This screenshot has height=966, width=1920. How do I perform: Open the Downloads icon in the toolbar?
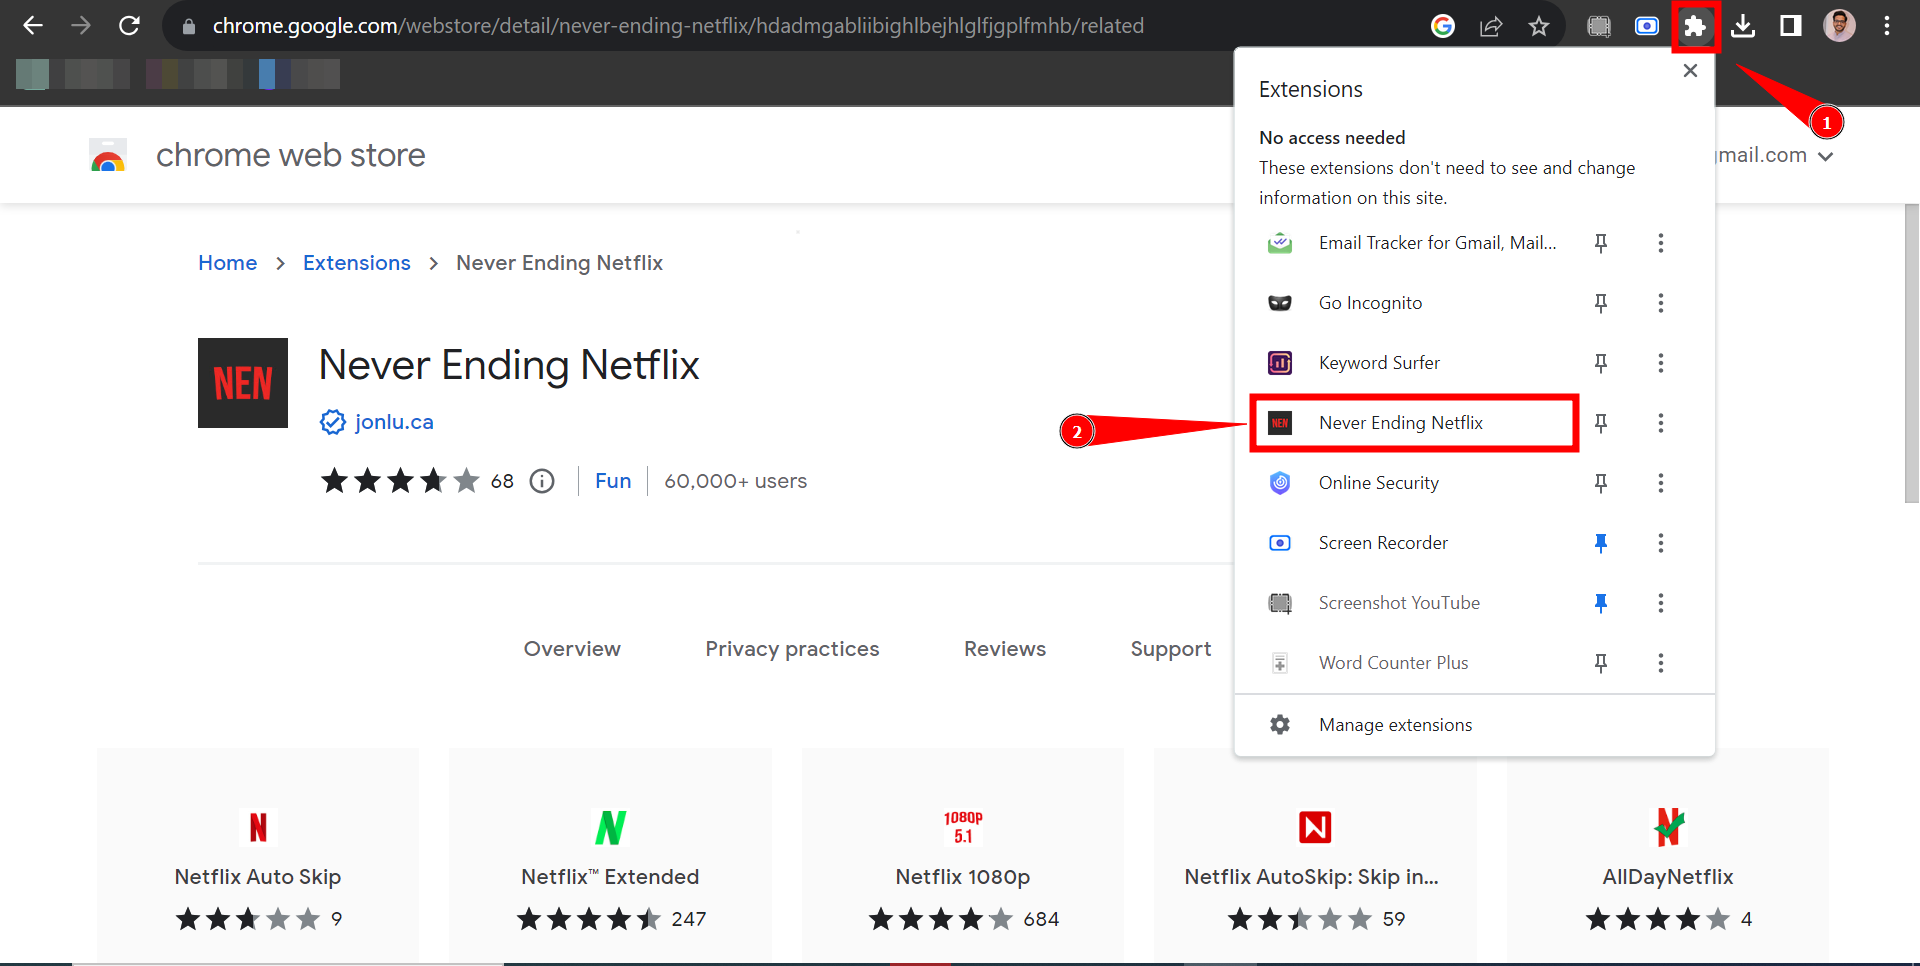(x=1743, y=25)
